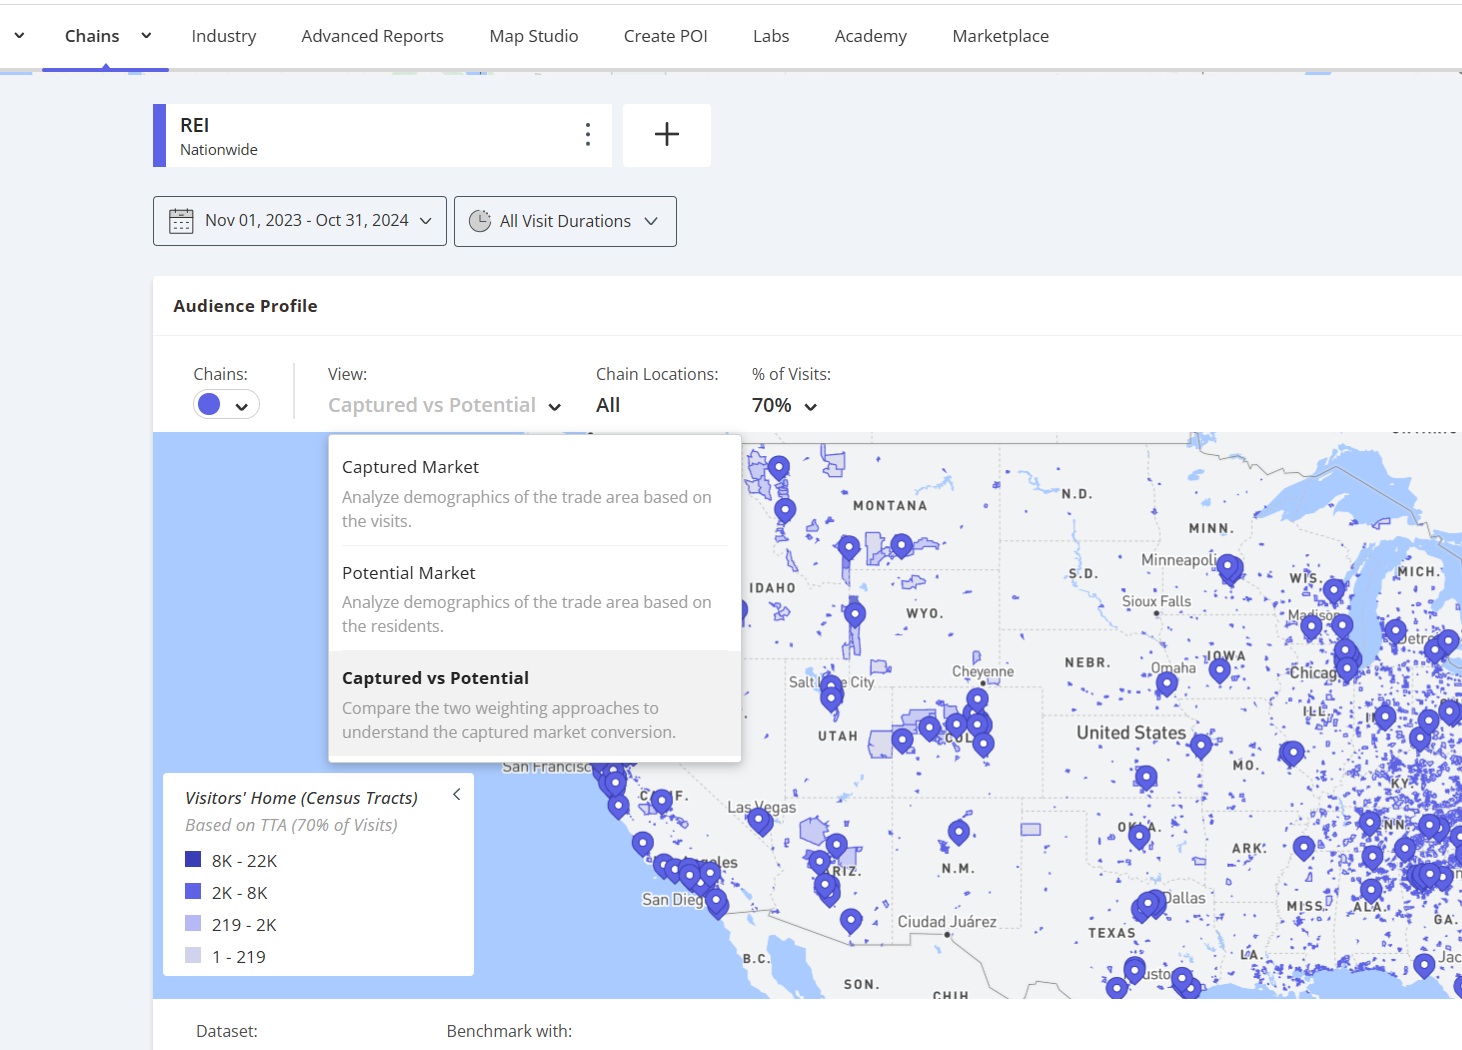
Task: Click the United States map label
Action: coord(1131,733)
